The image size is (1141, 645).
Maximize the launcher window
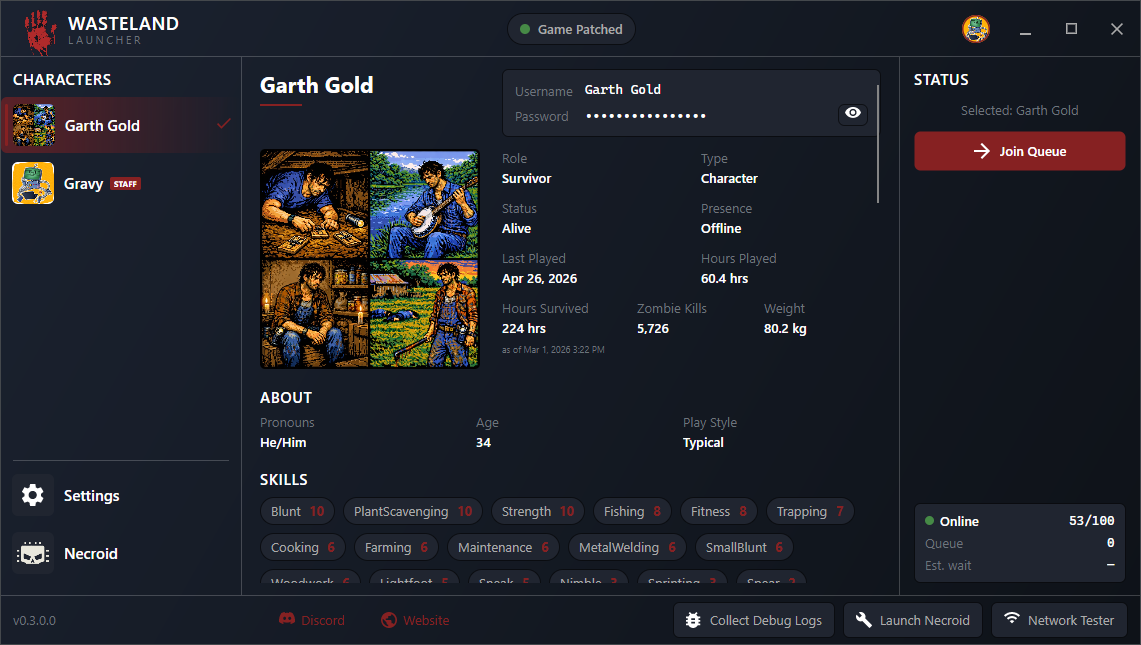click(1071, 29)
